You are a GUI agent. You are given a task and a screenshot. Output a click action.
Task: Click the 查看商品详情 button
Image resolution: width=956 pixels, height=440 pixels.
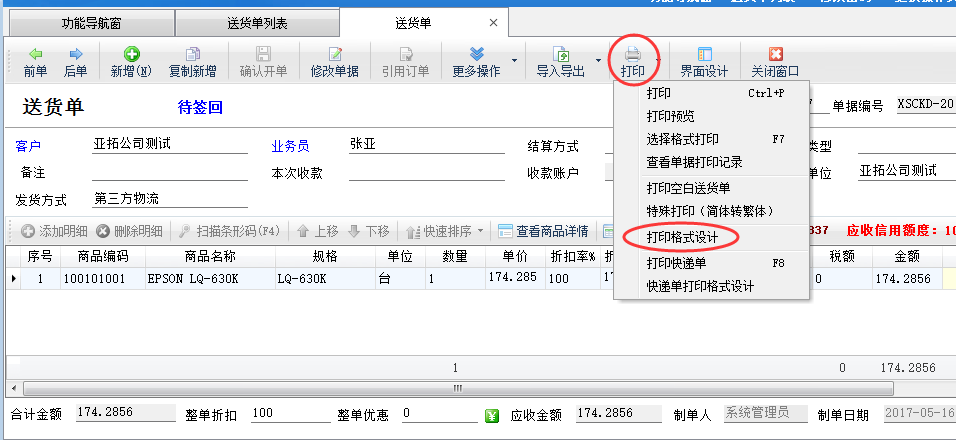pyautogui.click(x=544, y=231)
